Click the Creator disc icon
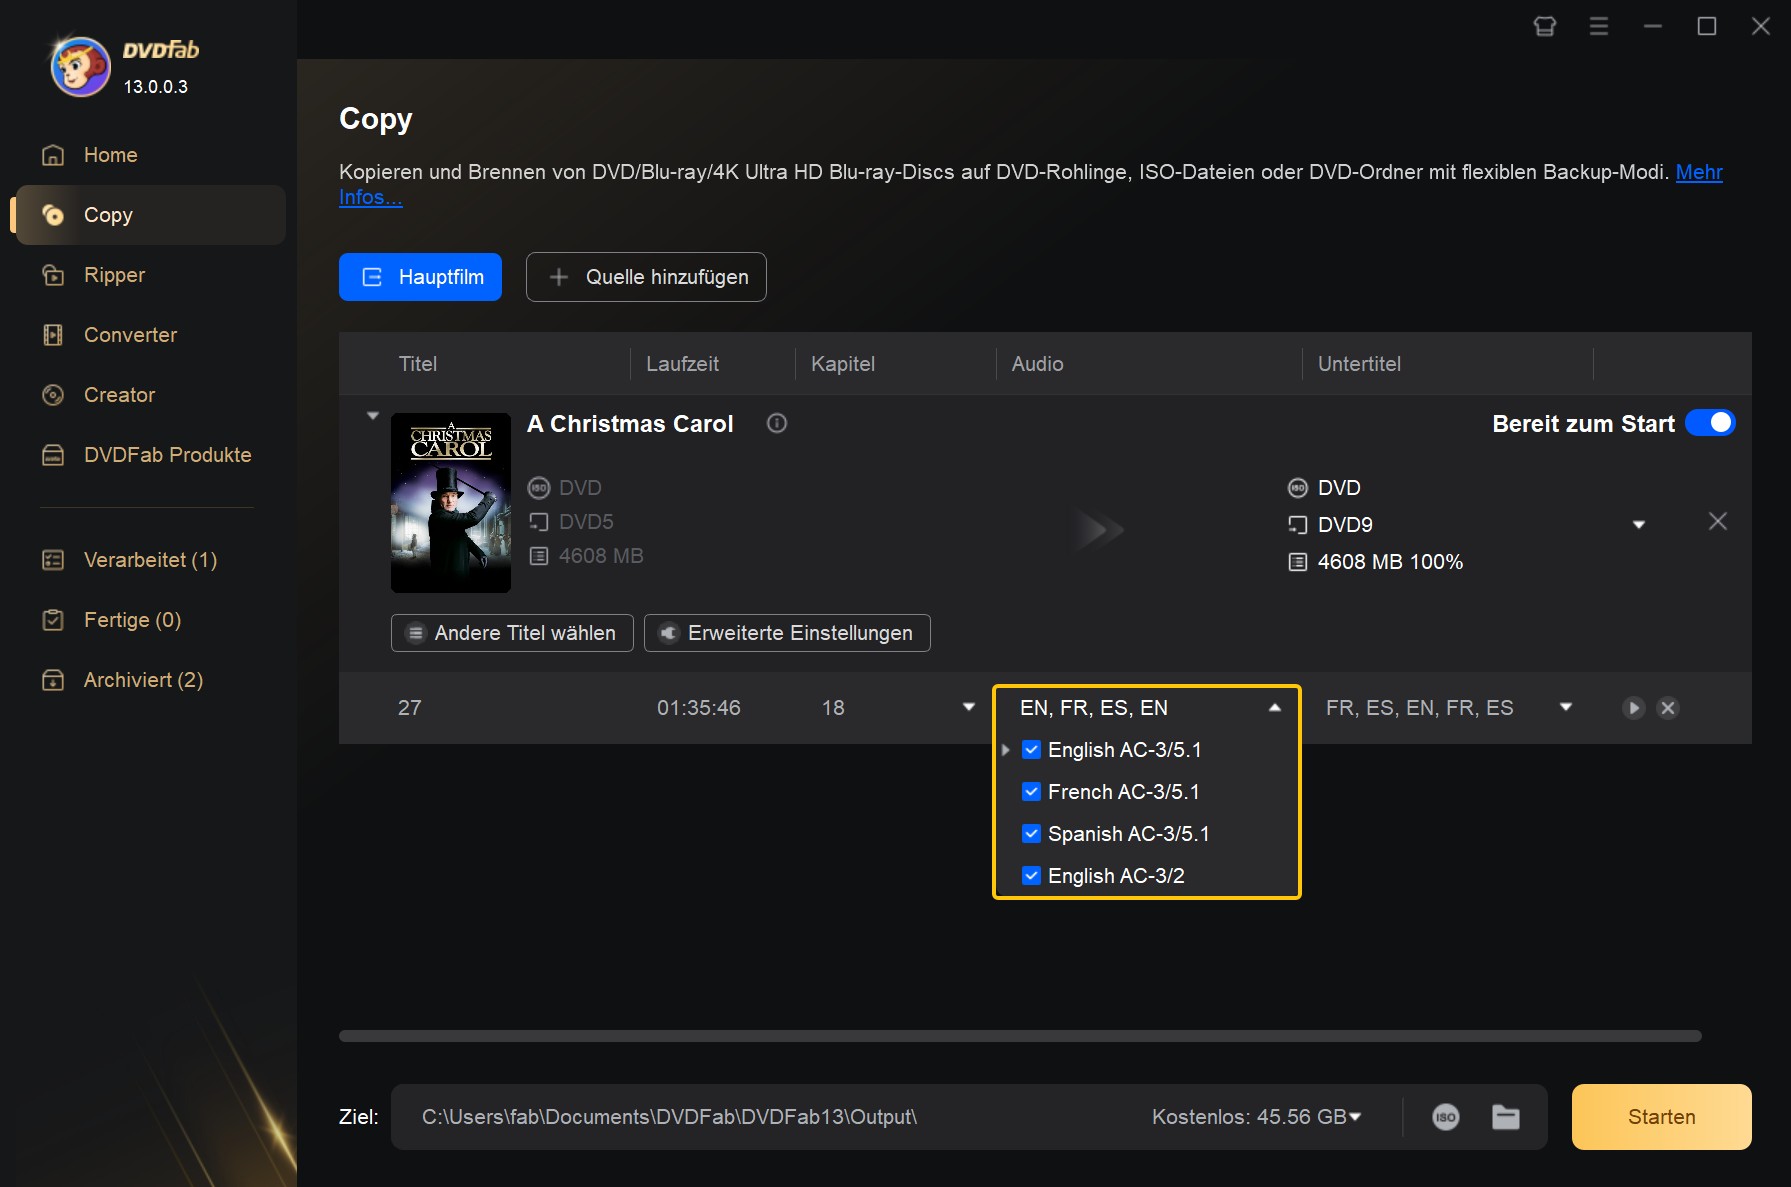The image size is (1791, 1187). [x=53, y=395]
